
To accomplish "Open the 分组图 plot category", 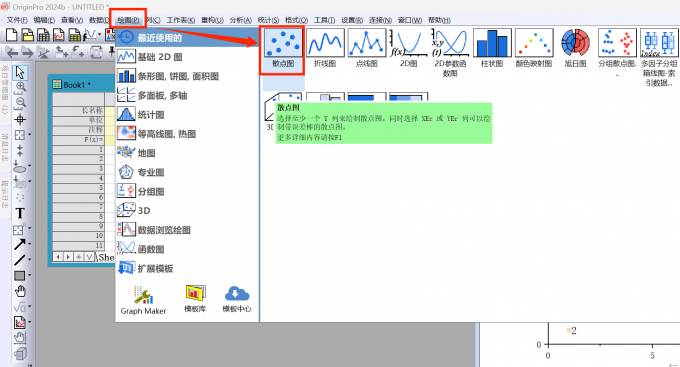I will (187, 191).
